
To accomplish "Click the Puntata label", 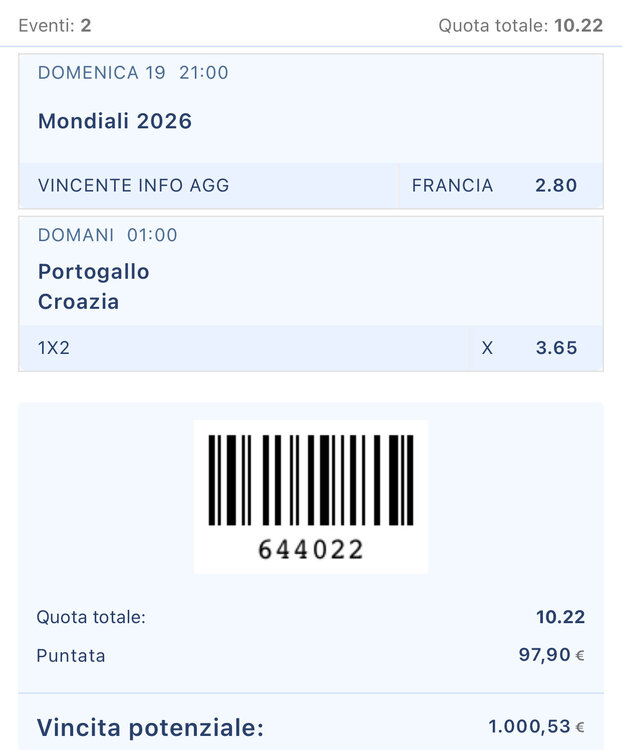I will coord(71,655).
